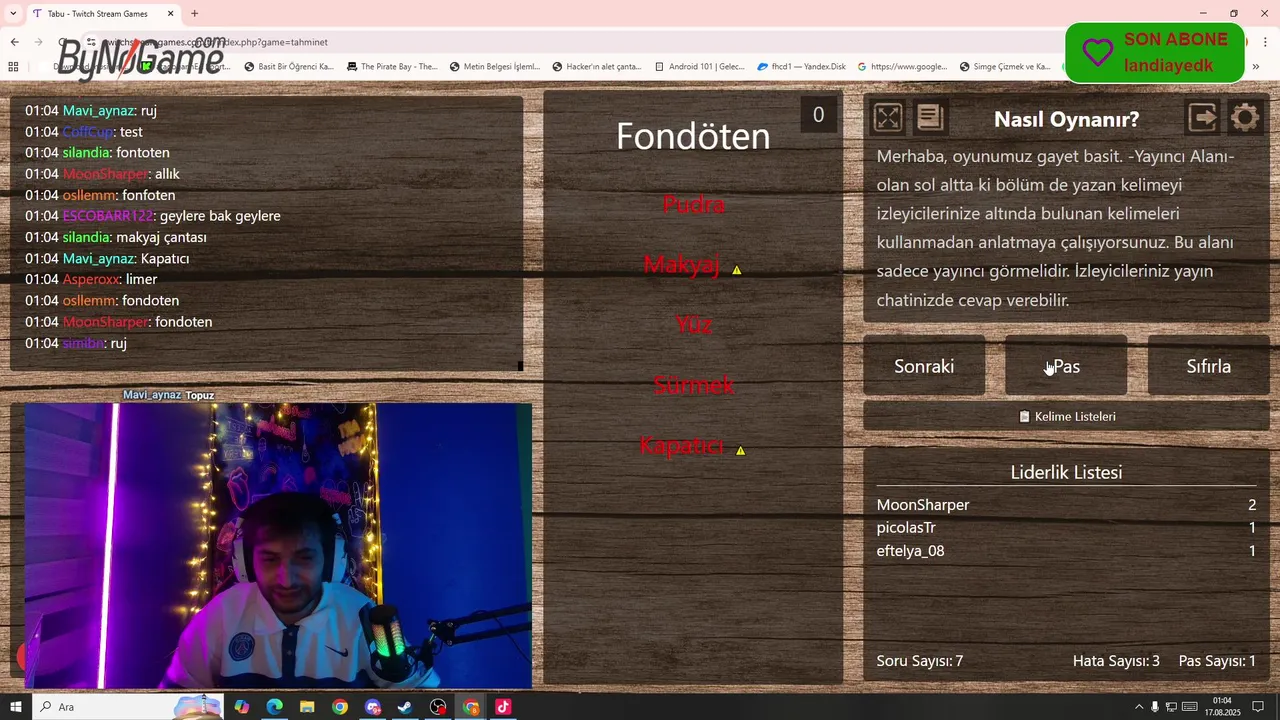Click the Hata Sayısı: 3 stat

pyautogui.click(x=1116, y=661)
